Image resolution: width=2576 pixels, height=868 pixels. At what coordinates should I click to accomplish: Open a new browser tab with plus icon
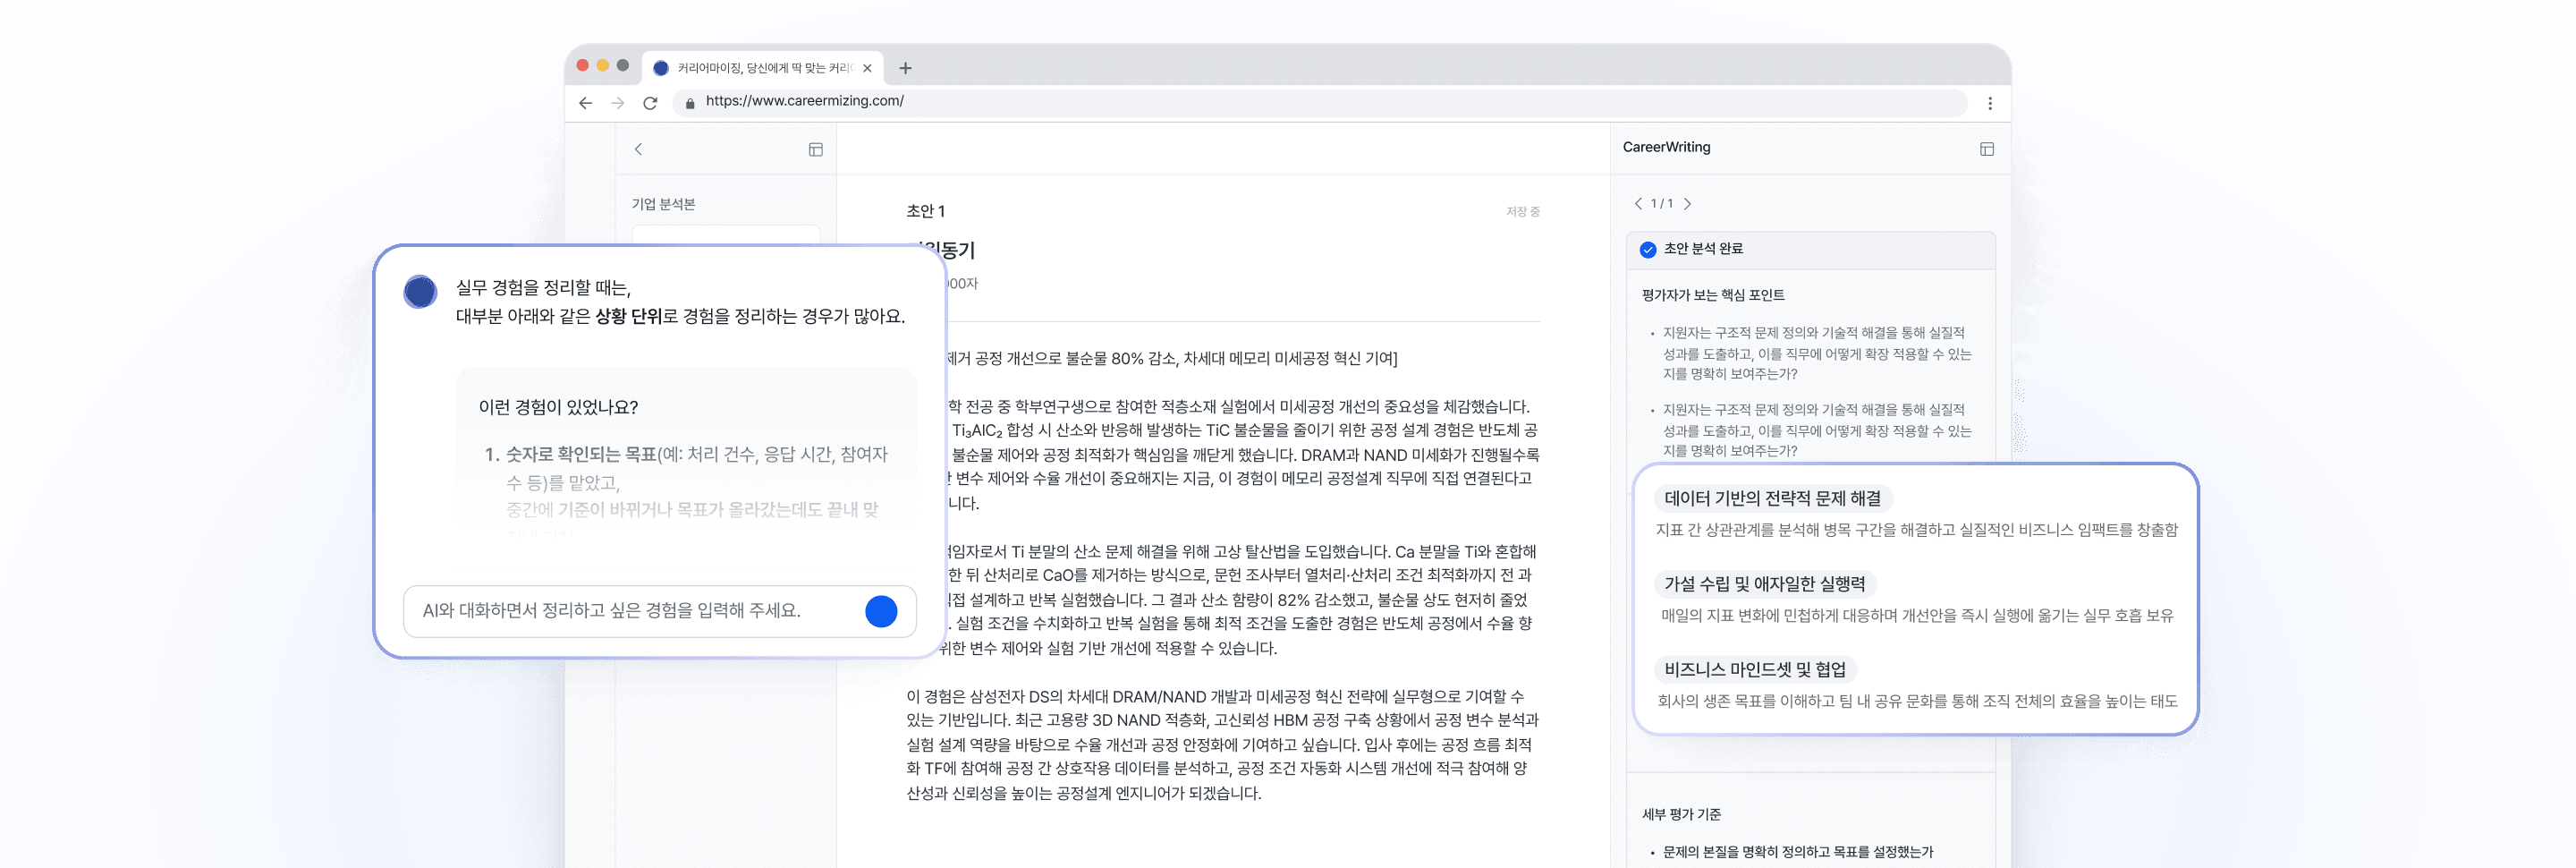click(906, 68)
